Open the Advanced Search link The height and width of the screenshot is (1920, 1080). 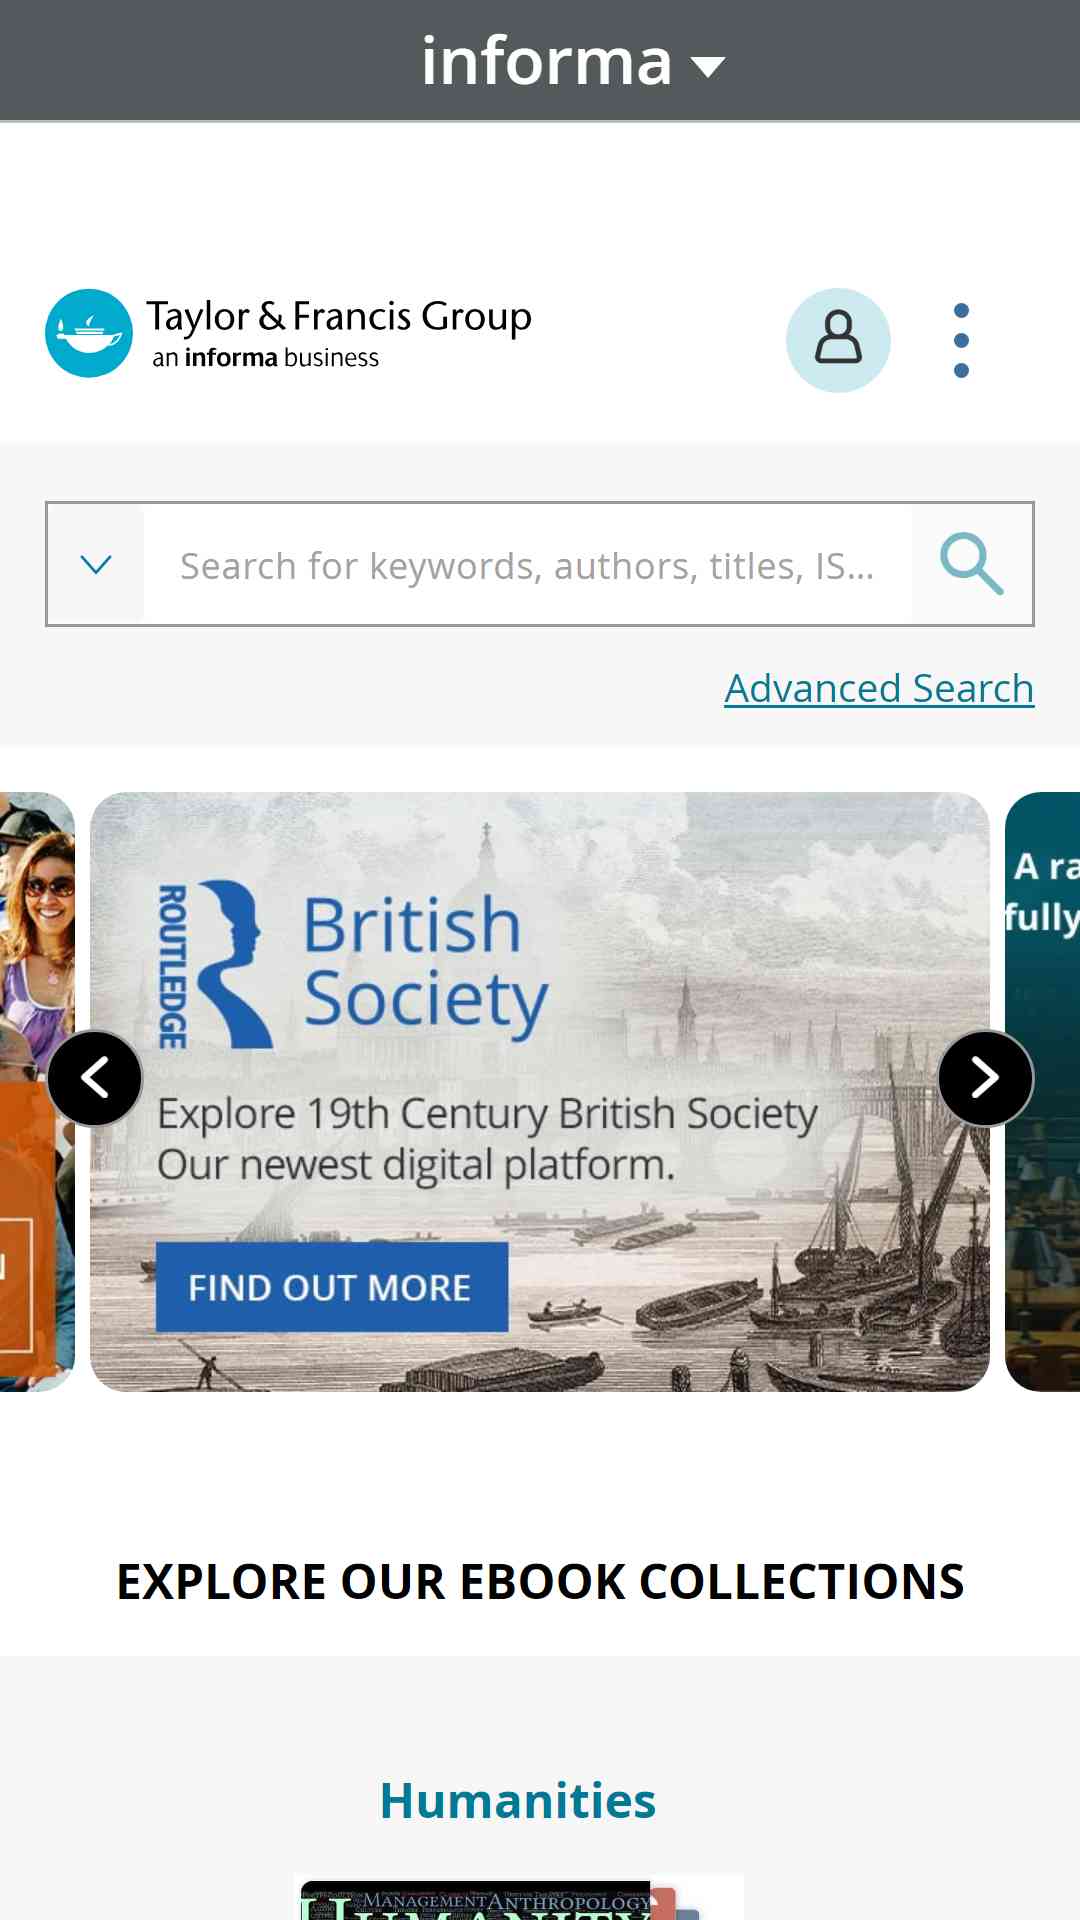[x=879, y=688]
